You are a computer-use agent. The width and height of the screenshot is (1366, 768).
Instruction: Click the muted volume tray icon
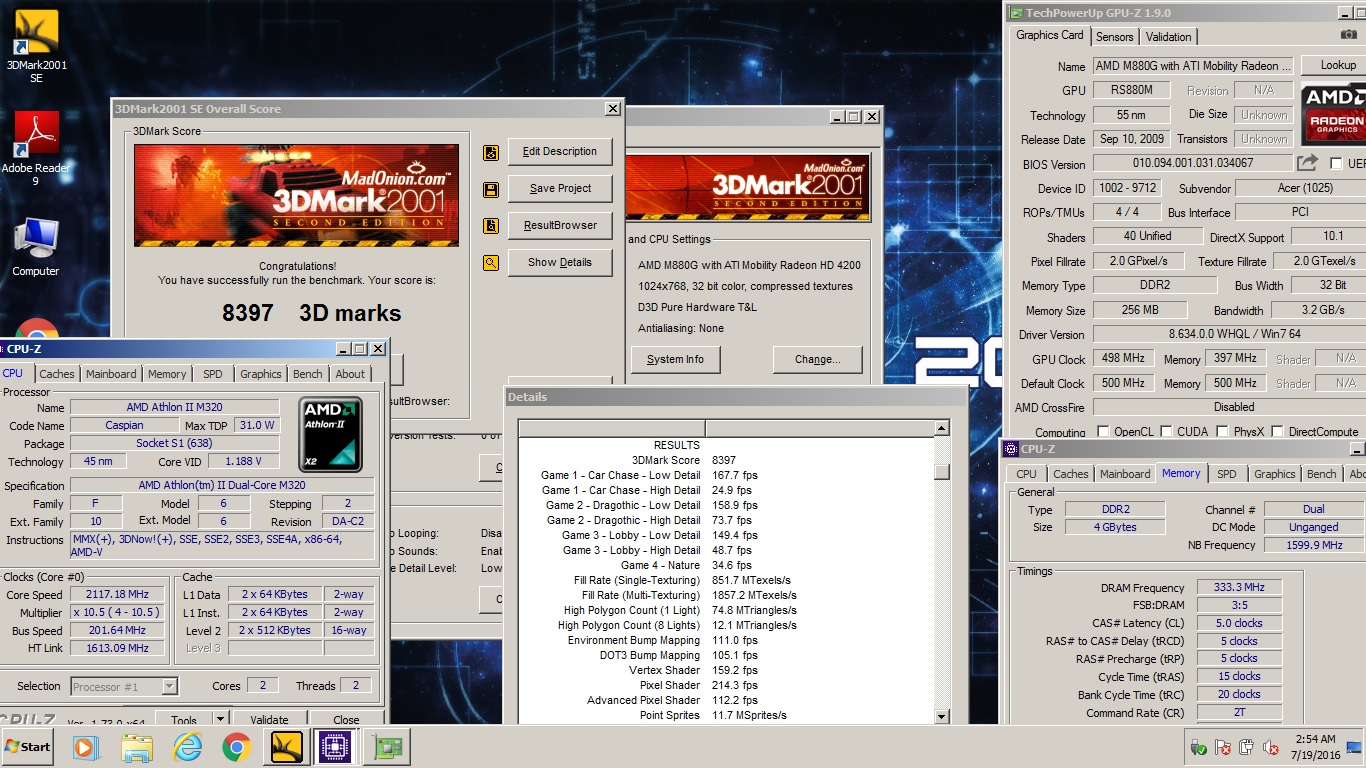point(1271,747)
